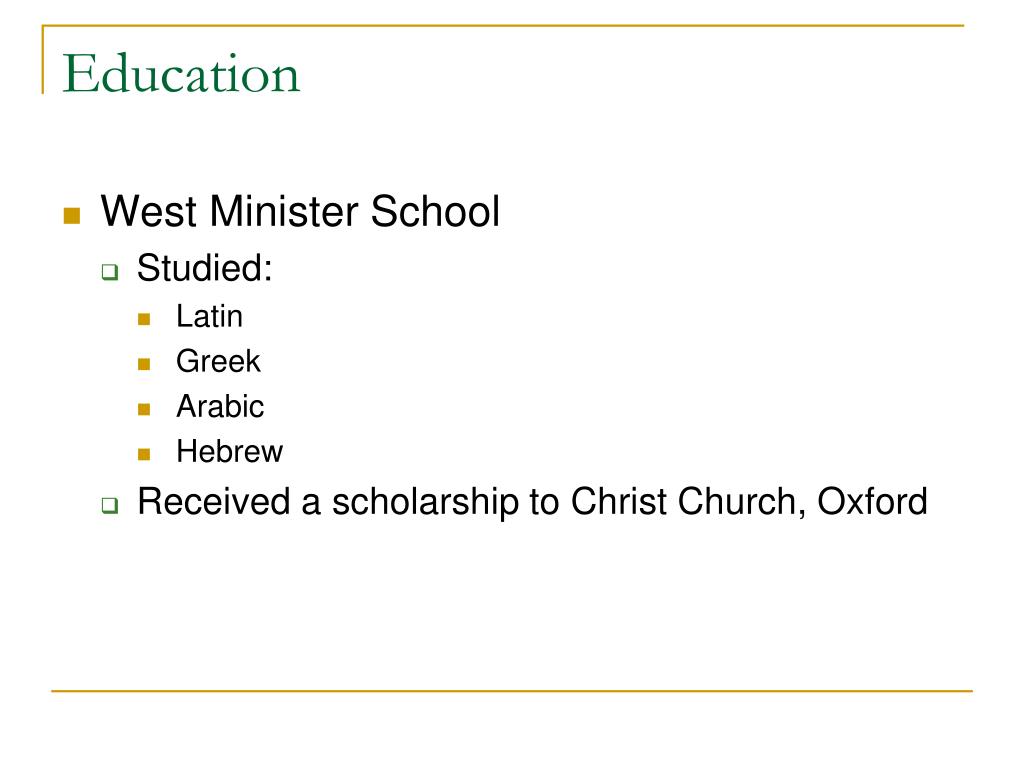Image resolution: width=1024 pixels, height=768 pixels.
Task: Select the word Hebrew
Action: click(230, 451)
